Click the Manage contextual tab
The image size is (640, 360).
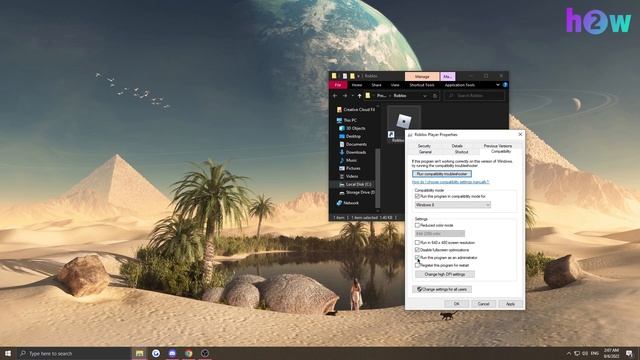coord(422,76)
